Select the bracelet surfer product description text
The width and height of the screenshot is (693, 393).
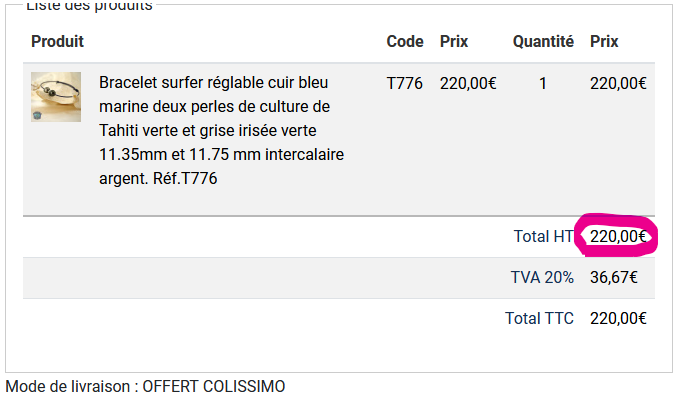tap(221, 130)
